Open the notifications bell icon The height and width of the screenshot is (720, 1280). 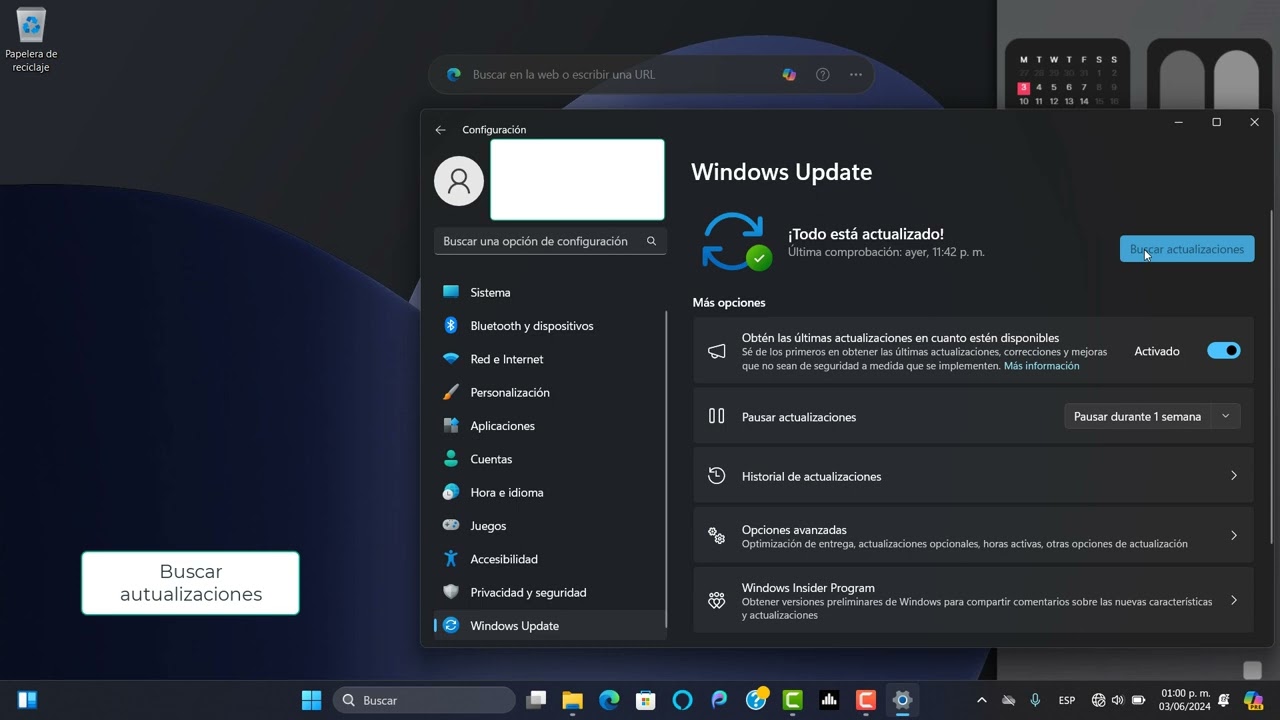point(1223,700)
